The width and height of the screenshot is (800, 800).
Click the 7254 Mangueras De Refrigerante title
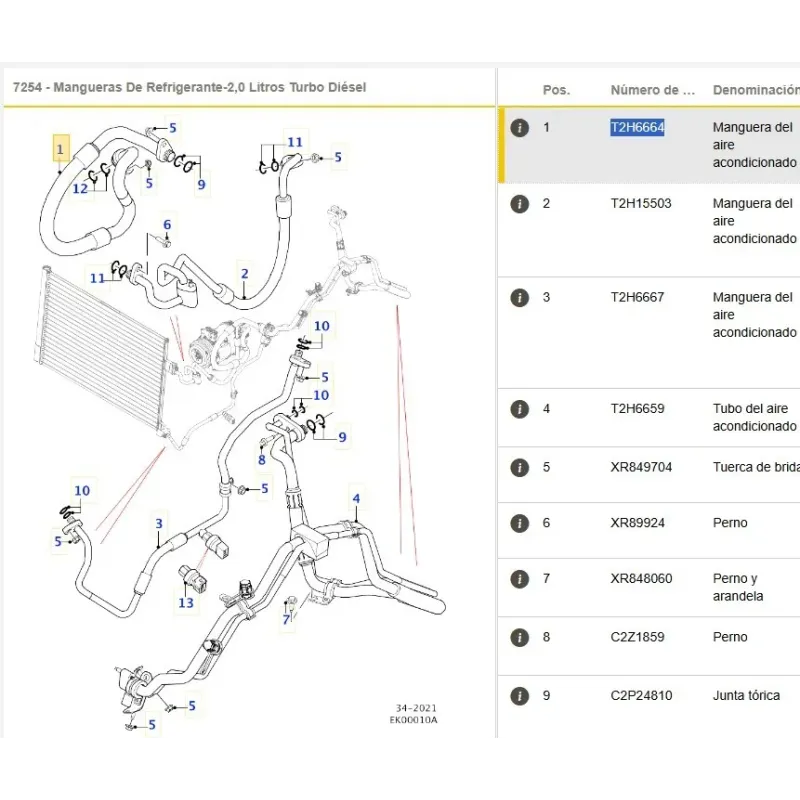[190, 88]
